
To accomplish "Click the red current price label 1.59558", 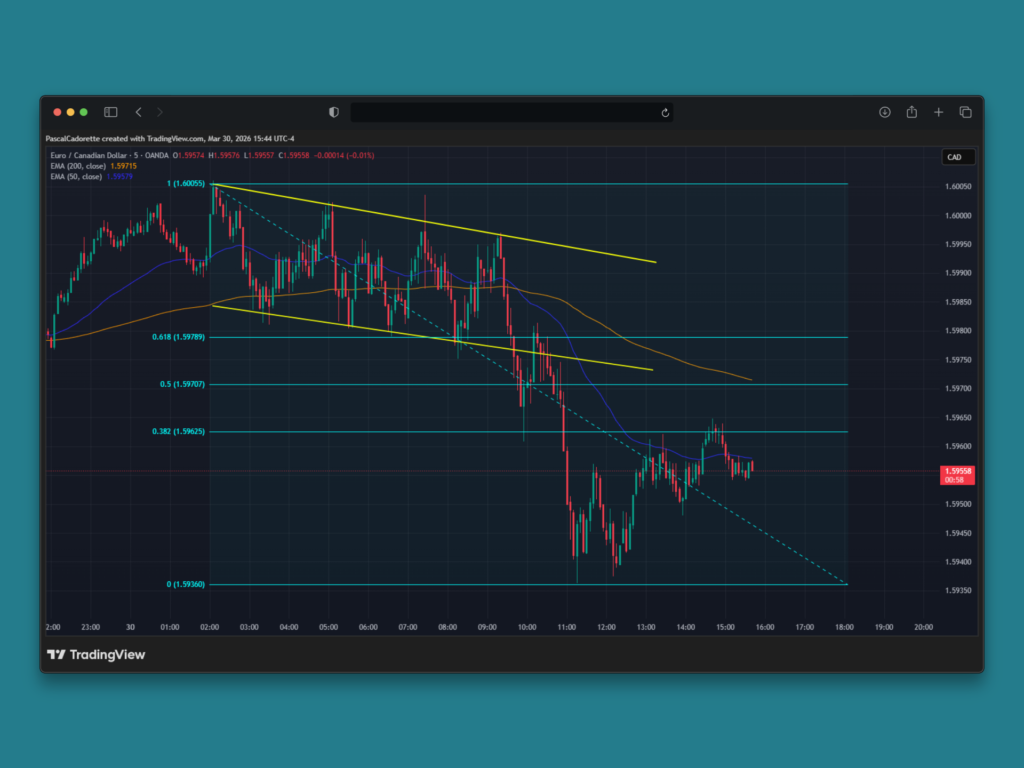I will 955,474.
